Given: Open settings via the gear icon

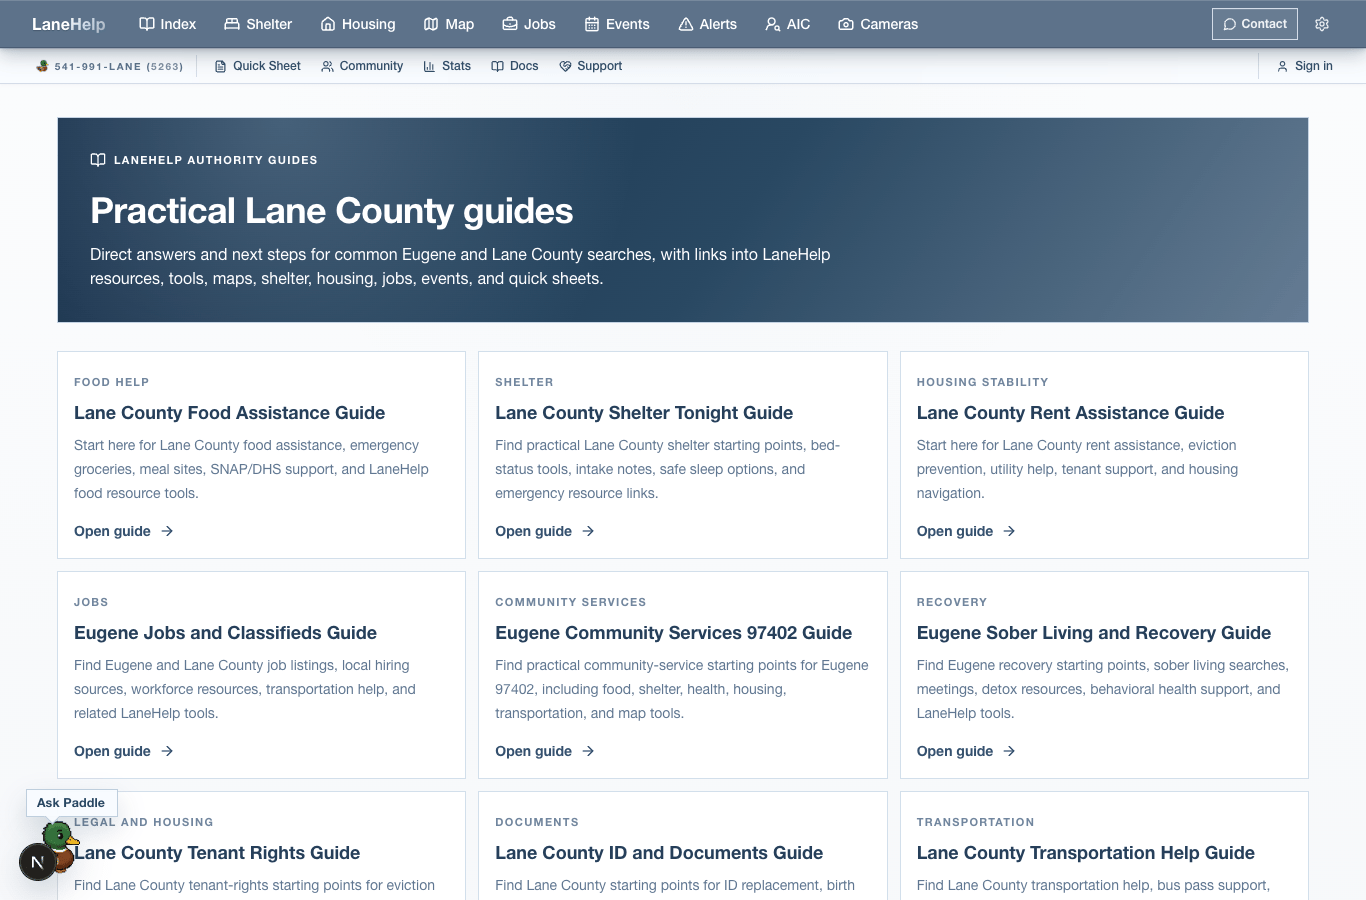Looking at the screenshot, I should 1322,24.
